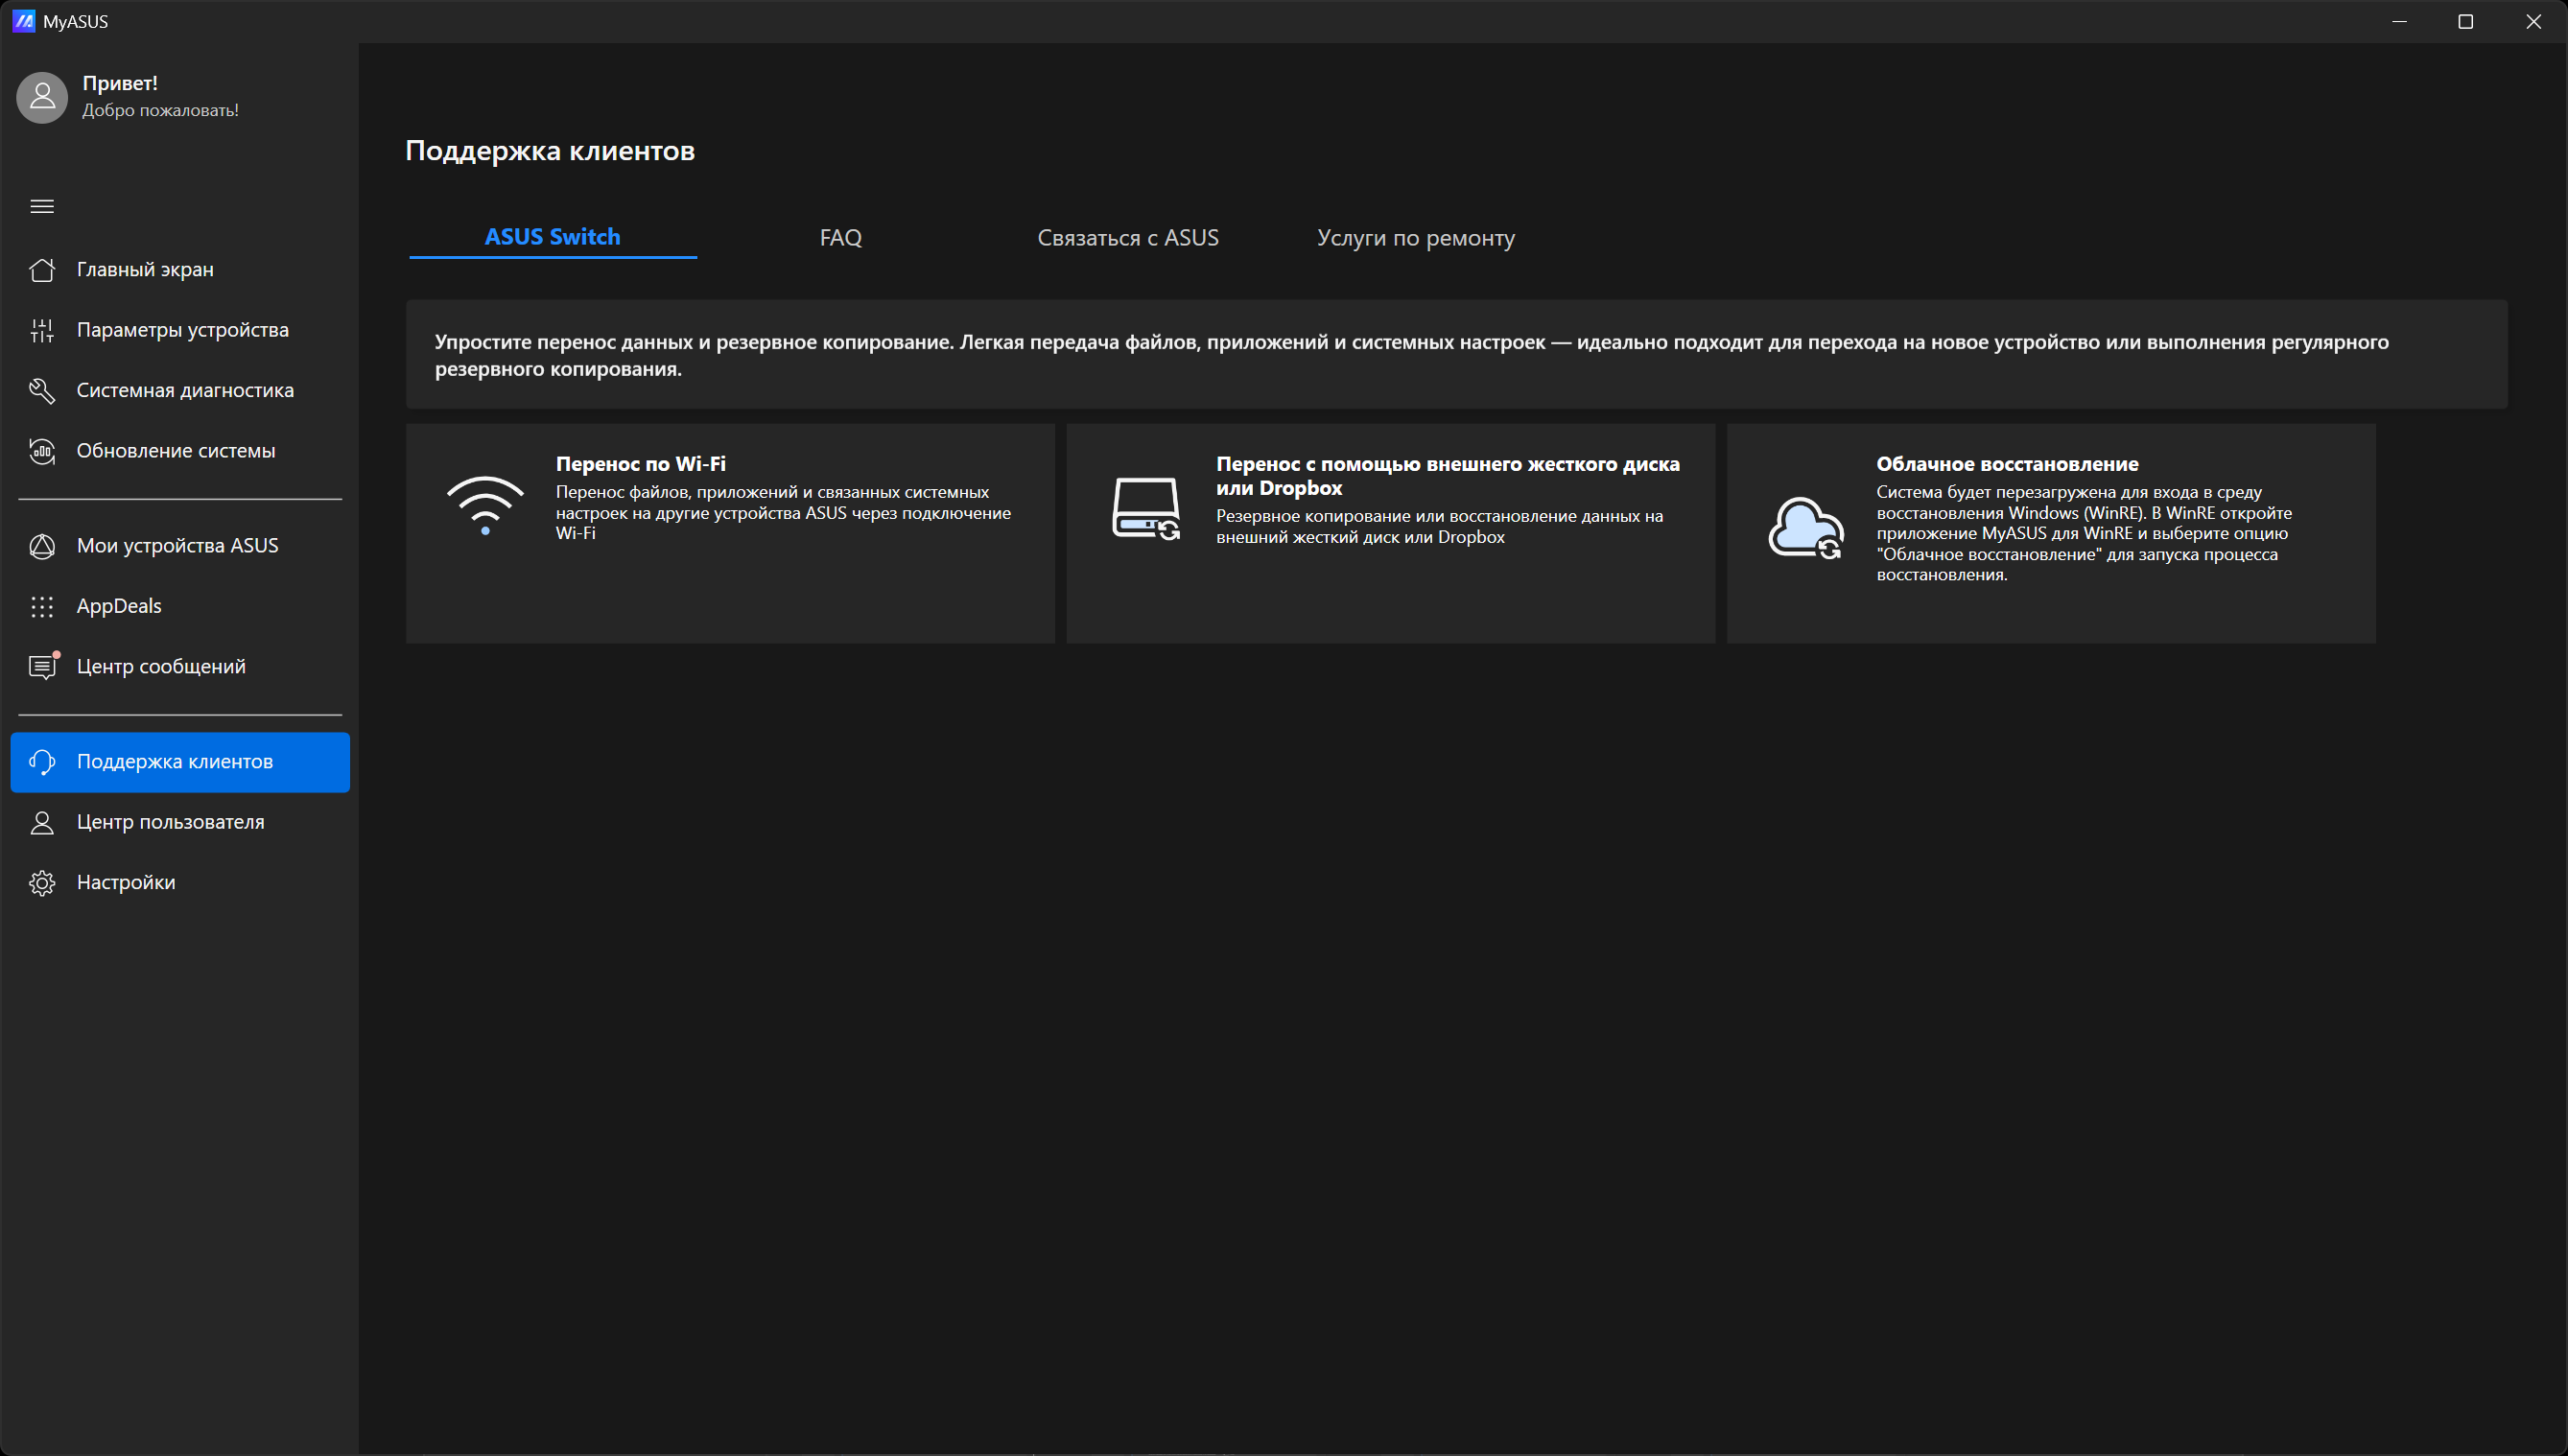Click the MyASUS logo in title bar
Image resolution: width=2568 pixels, height=1456 pixels.
point(23,21)
